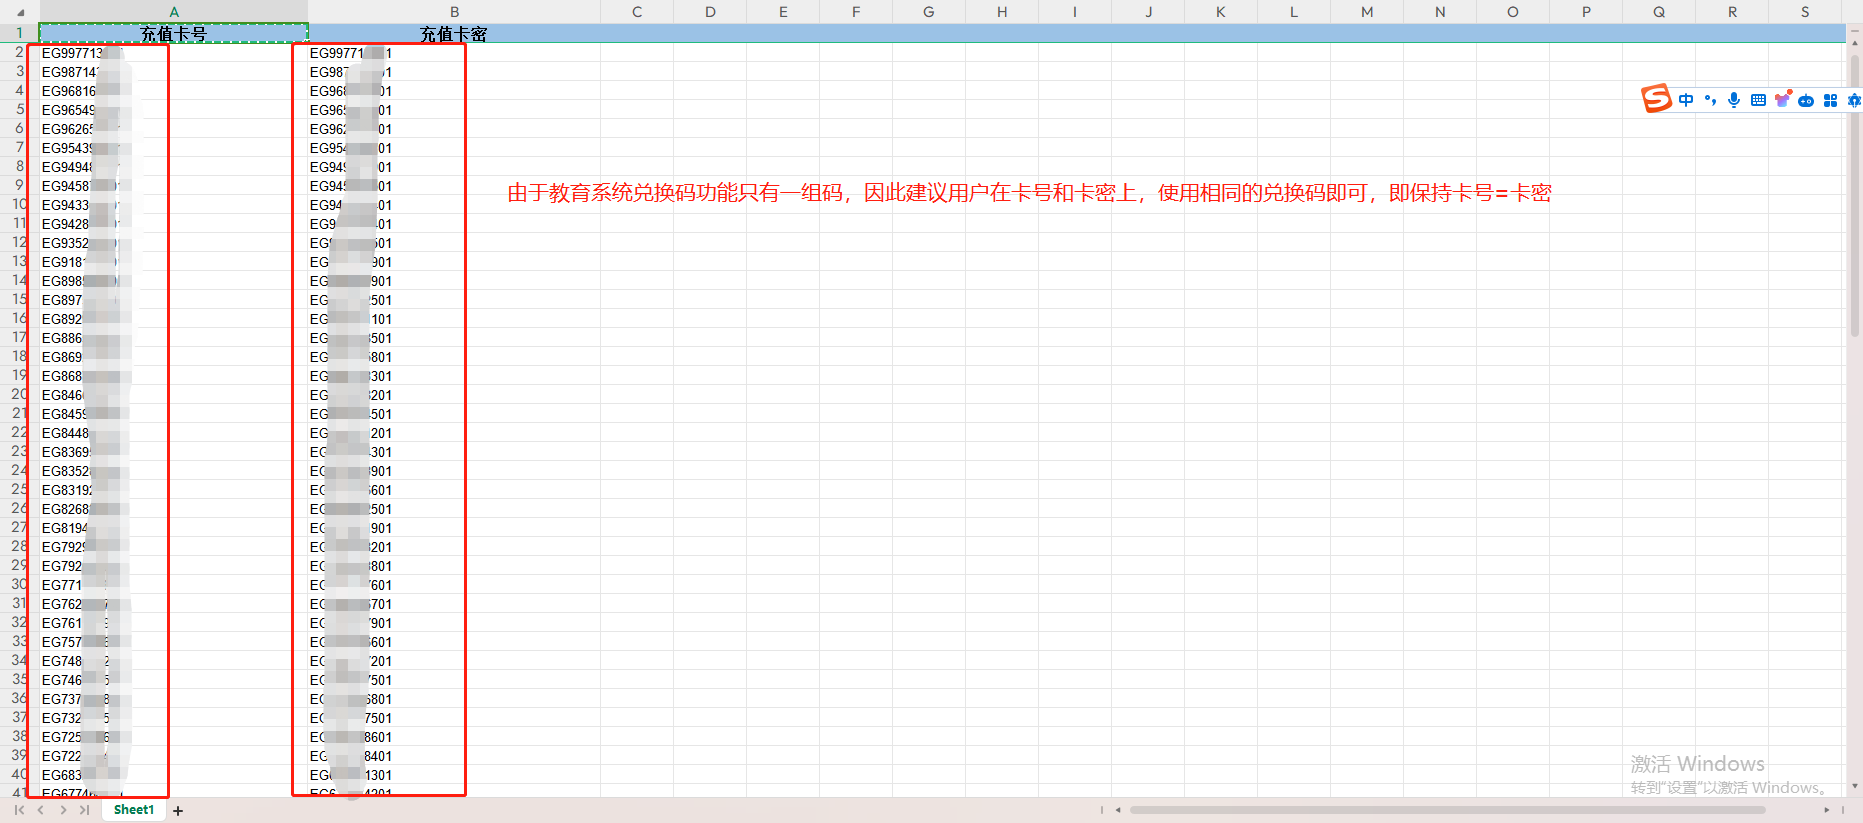Select cell A7 starting EG9543
Screen dimensions: 1863x823
point(173,148)
